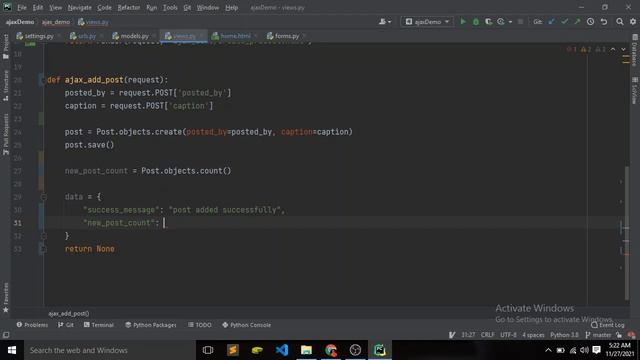Open the File menu
Viewport: 640px width, 360px height.
click(22, 7)
